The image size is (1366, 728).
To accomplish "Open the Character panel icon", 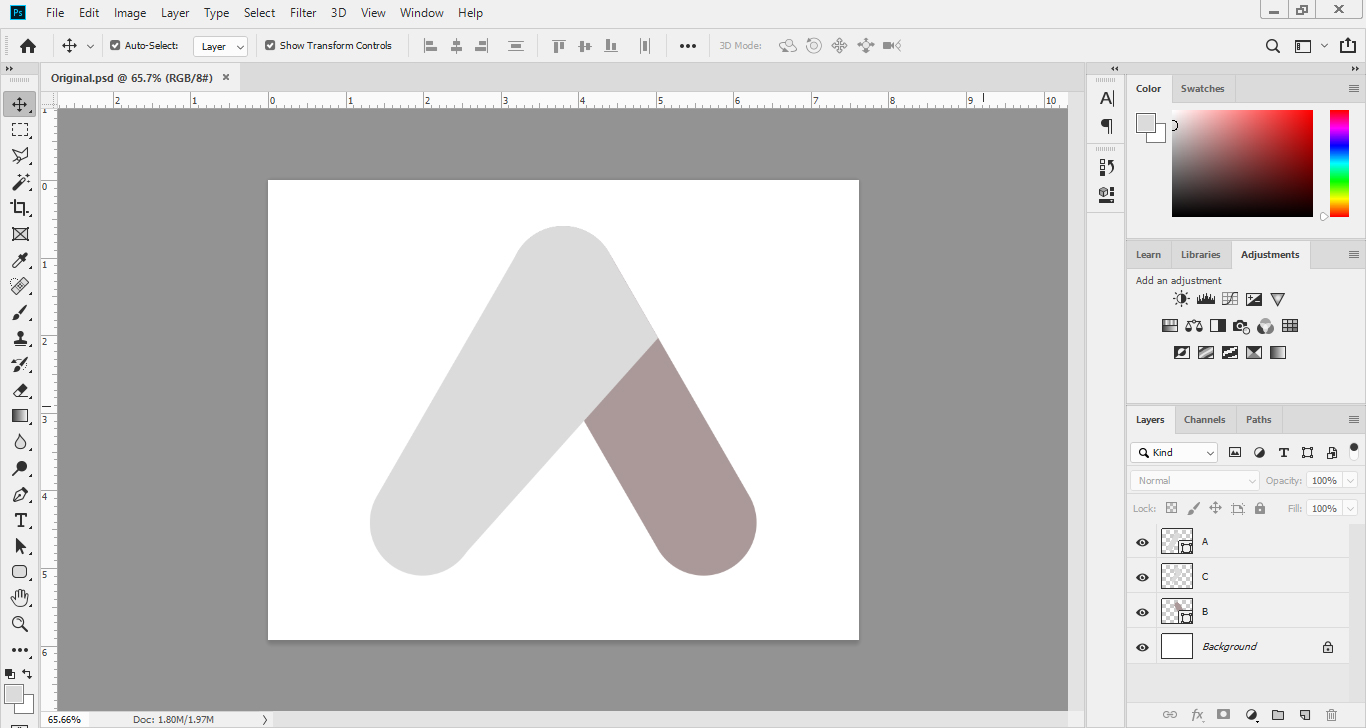I will [1106, 99].
